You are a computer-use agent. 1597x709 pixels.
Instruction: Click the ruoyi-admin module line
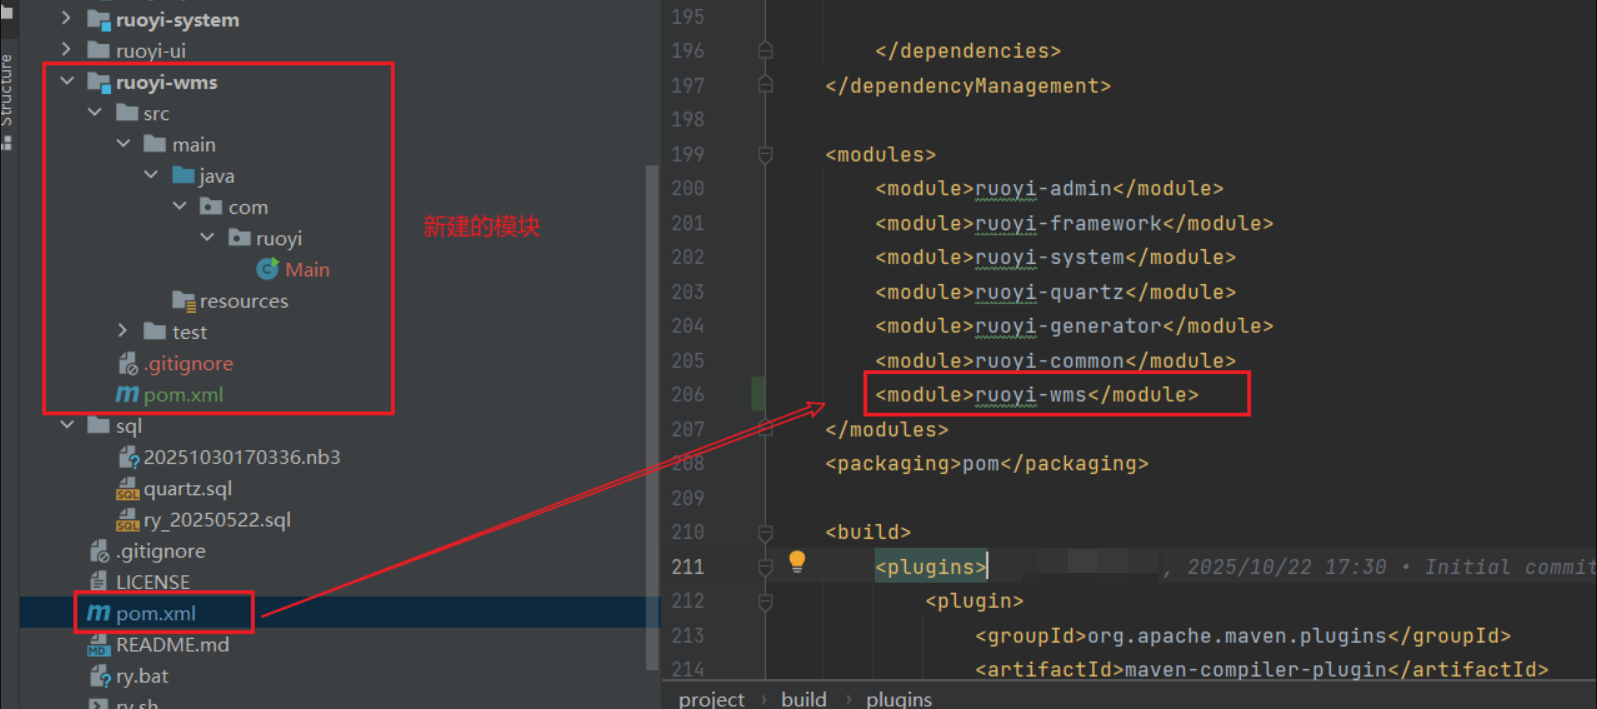[1049, 188]
